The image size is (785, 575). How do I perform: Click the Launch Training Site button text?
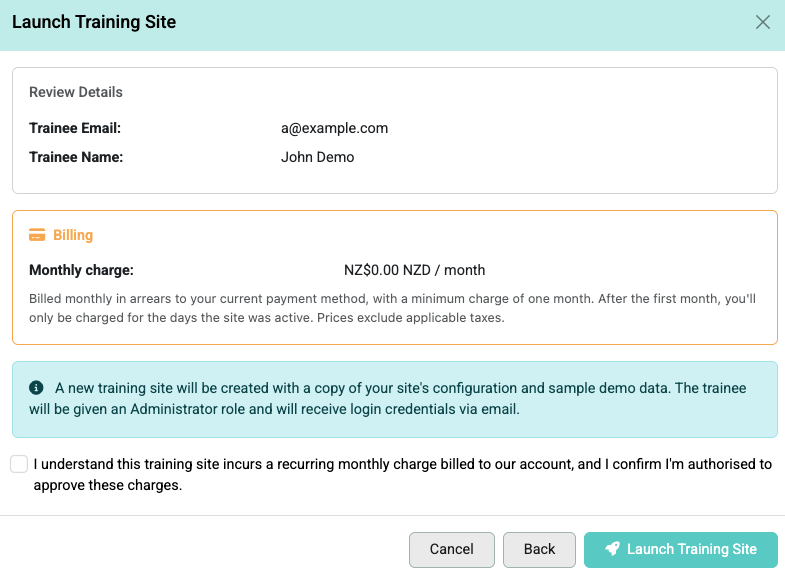[x=691, y=549]
